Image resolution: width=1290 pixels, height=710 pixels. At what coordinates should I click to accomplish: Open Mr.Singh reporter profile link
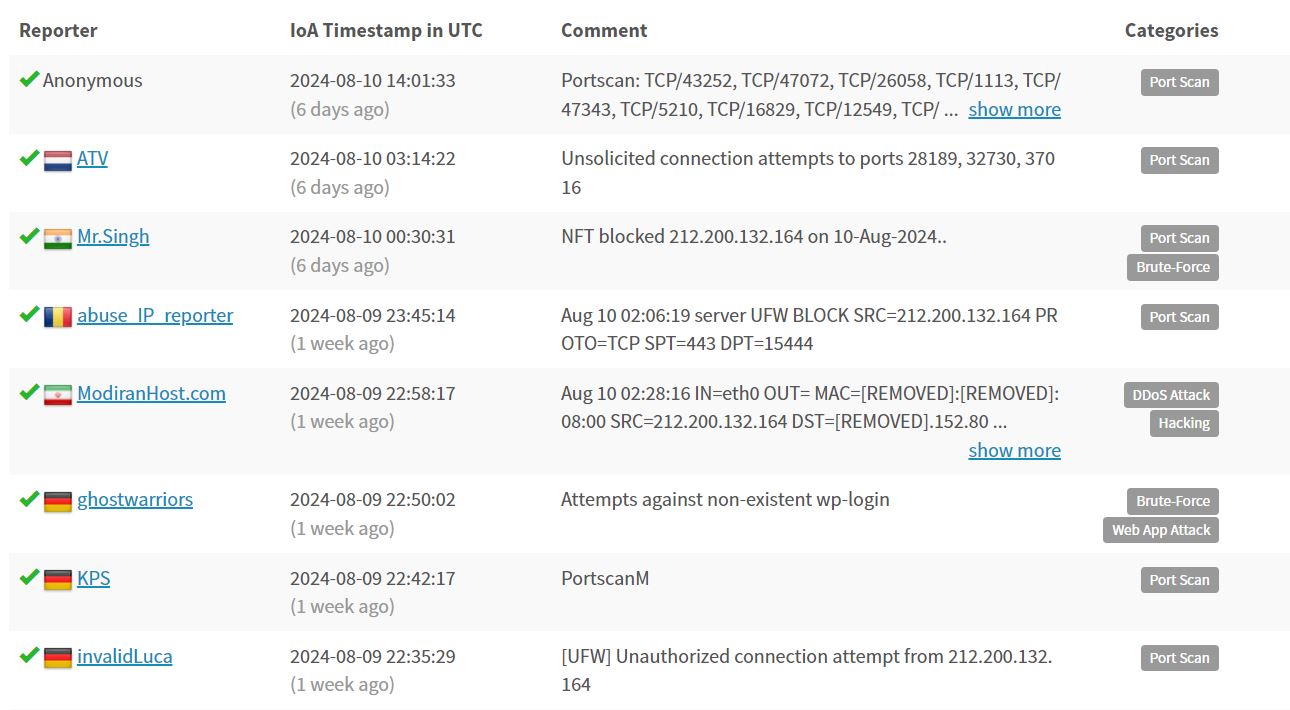pos(113,236)
